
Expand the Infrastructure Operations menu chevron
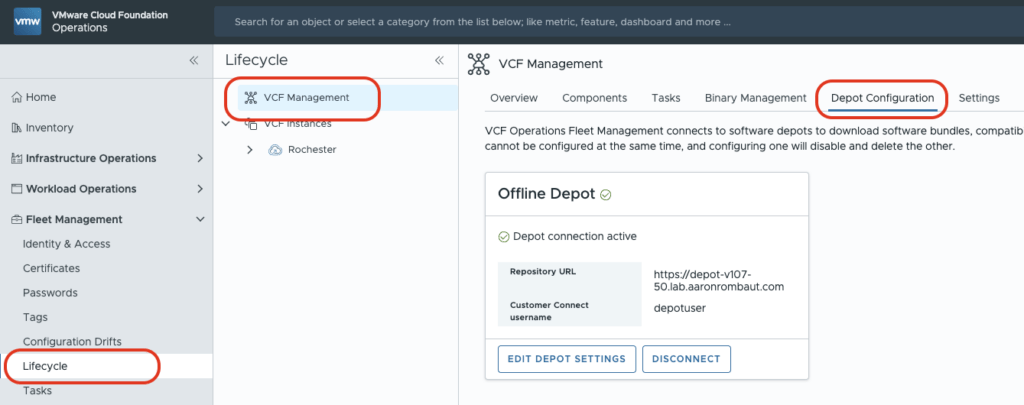coord(200,158)
